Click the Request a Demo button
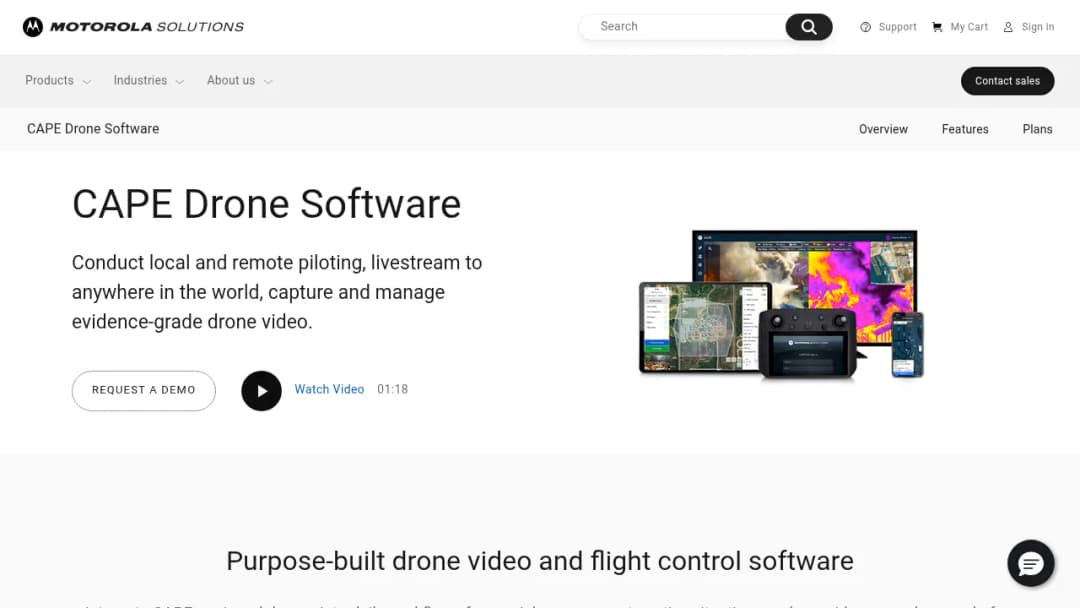The image size is (1080, 608). (x=143, y=390)
